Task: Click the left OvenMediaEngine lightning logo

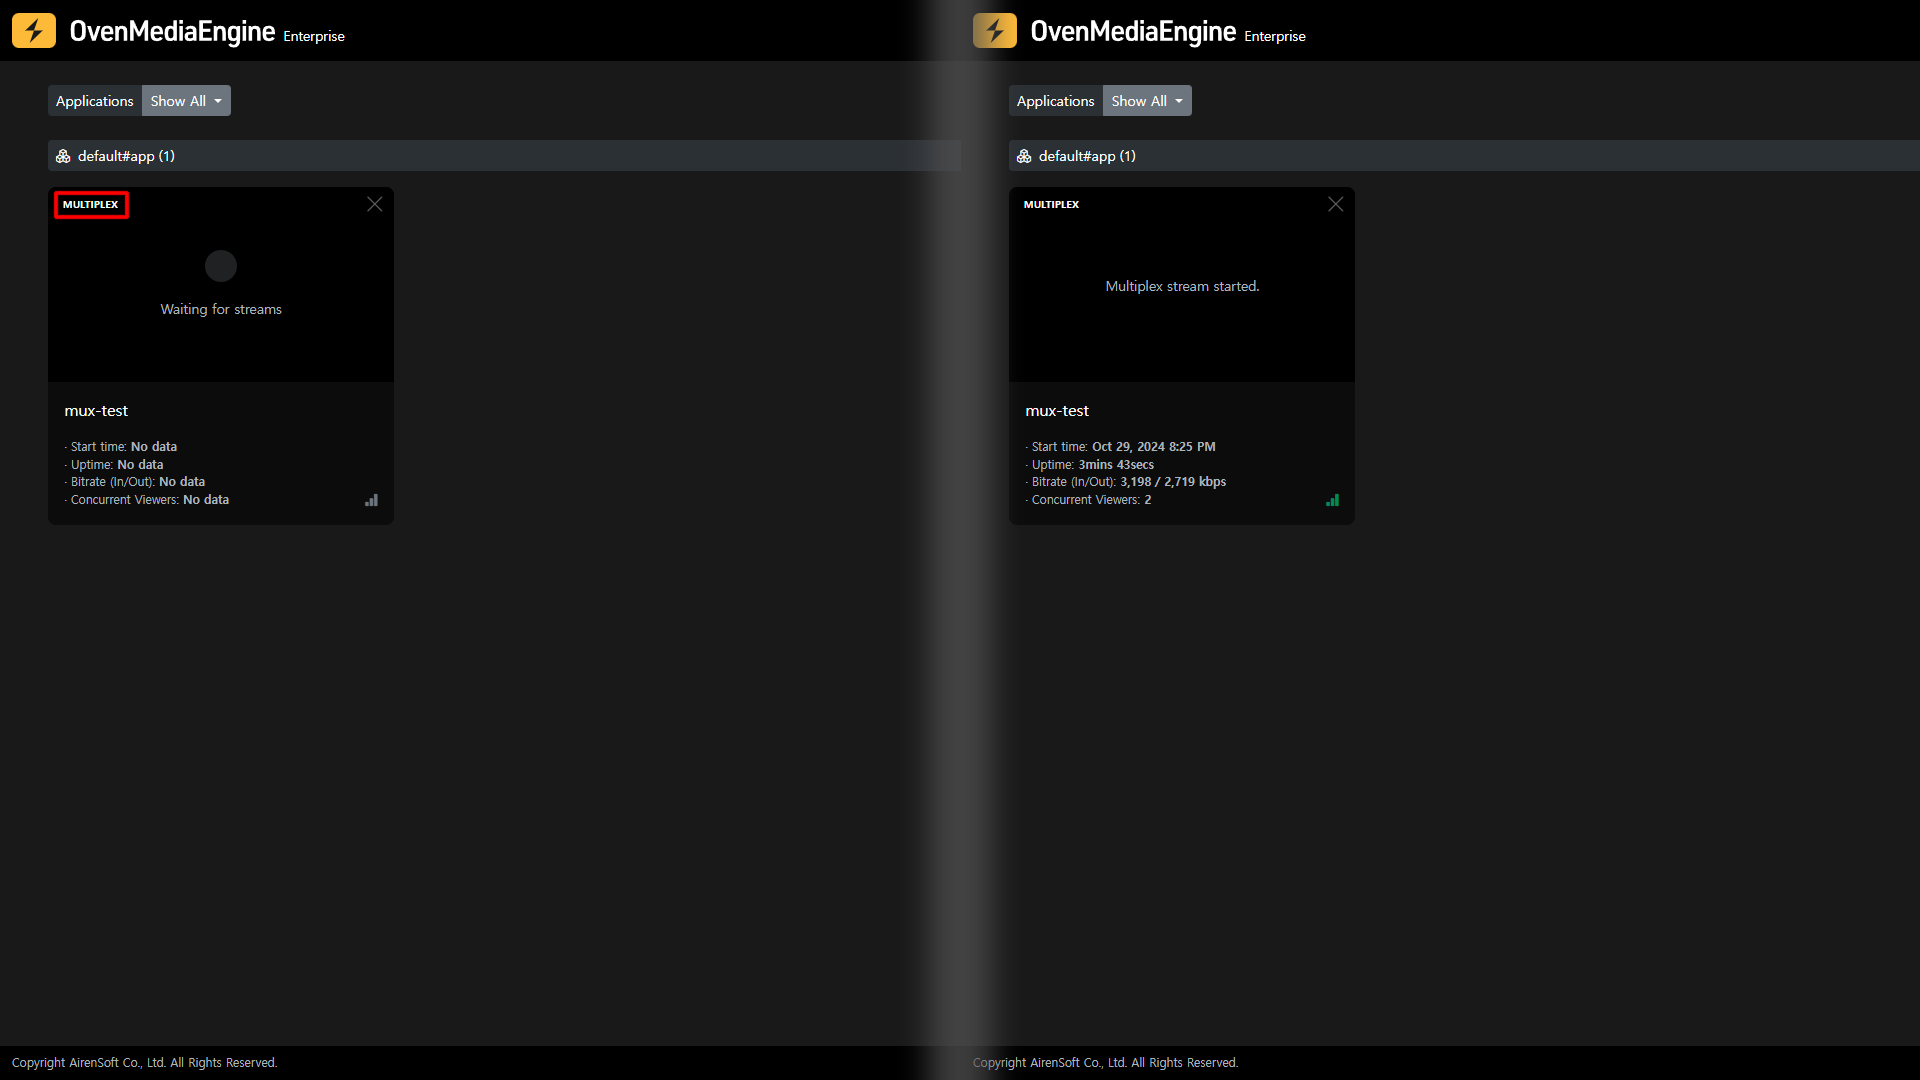Action: coord(34,31)
